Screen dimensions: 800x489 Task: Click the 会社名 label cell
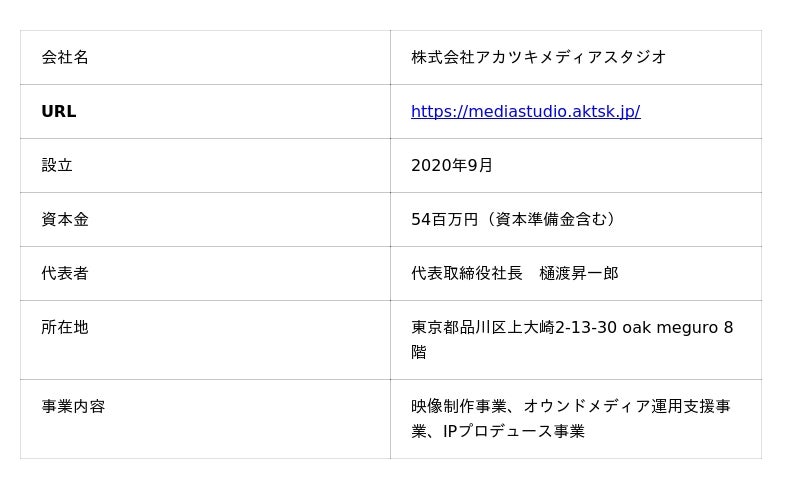click(x=65, y=58)
